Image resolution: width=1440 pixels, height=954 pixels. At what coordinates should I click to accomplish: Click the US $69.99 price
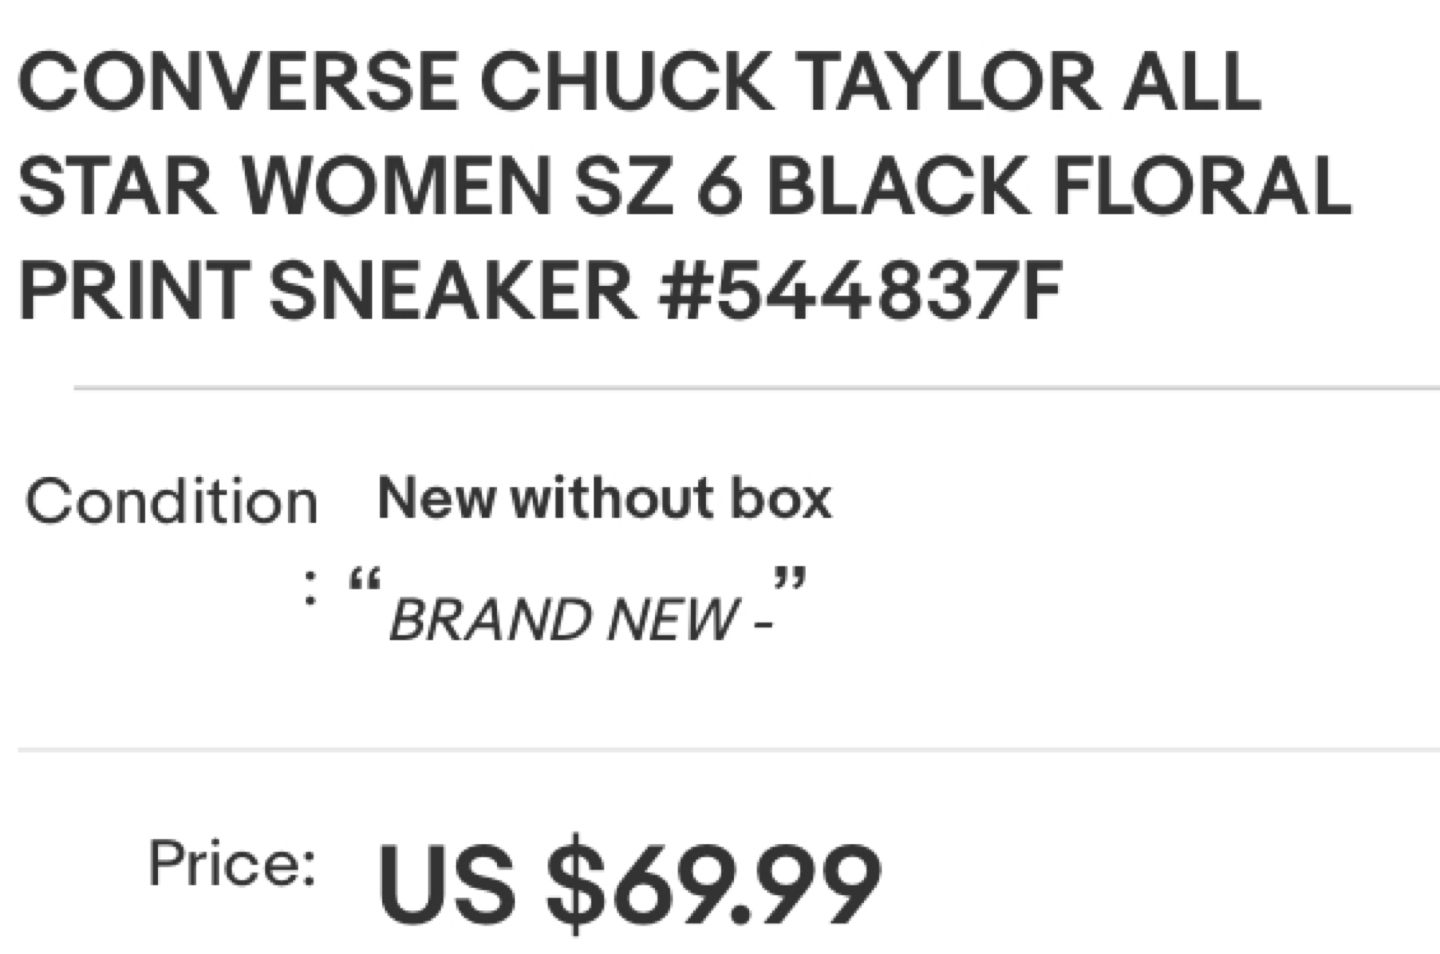pos(629,886)
